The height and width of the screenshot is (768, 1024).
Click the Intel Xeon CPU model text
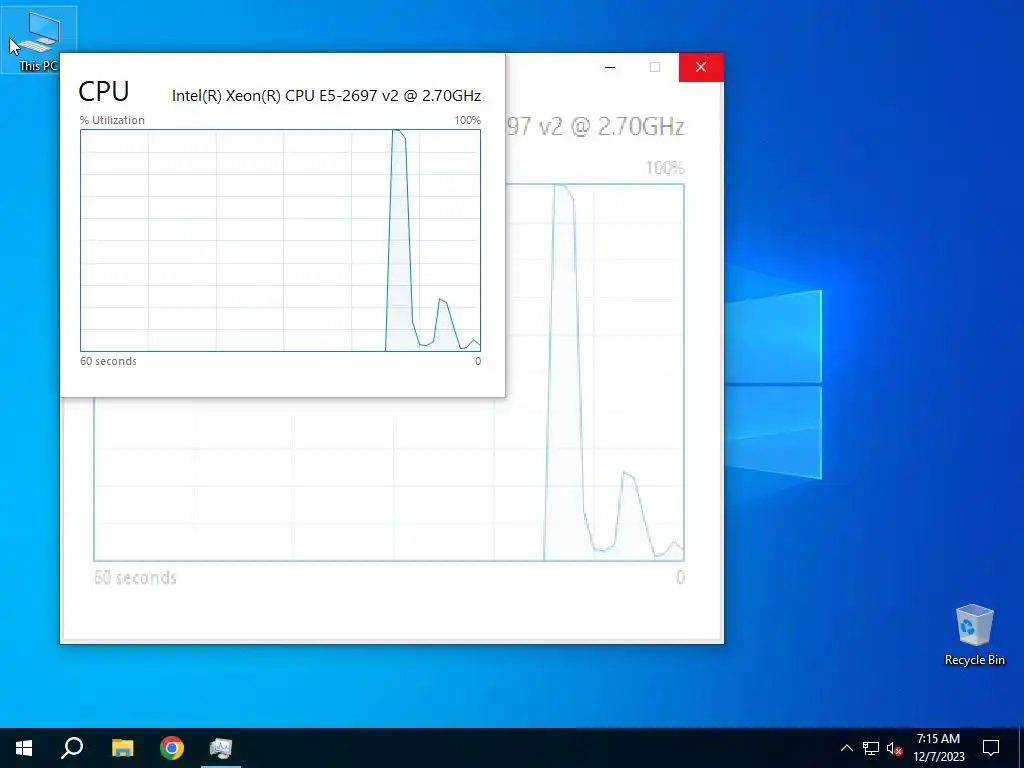(x=327, y=95)
